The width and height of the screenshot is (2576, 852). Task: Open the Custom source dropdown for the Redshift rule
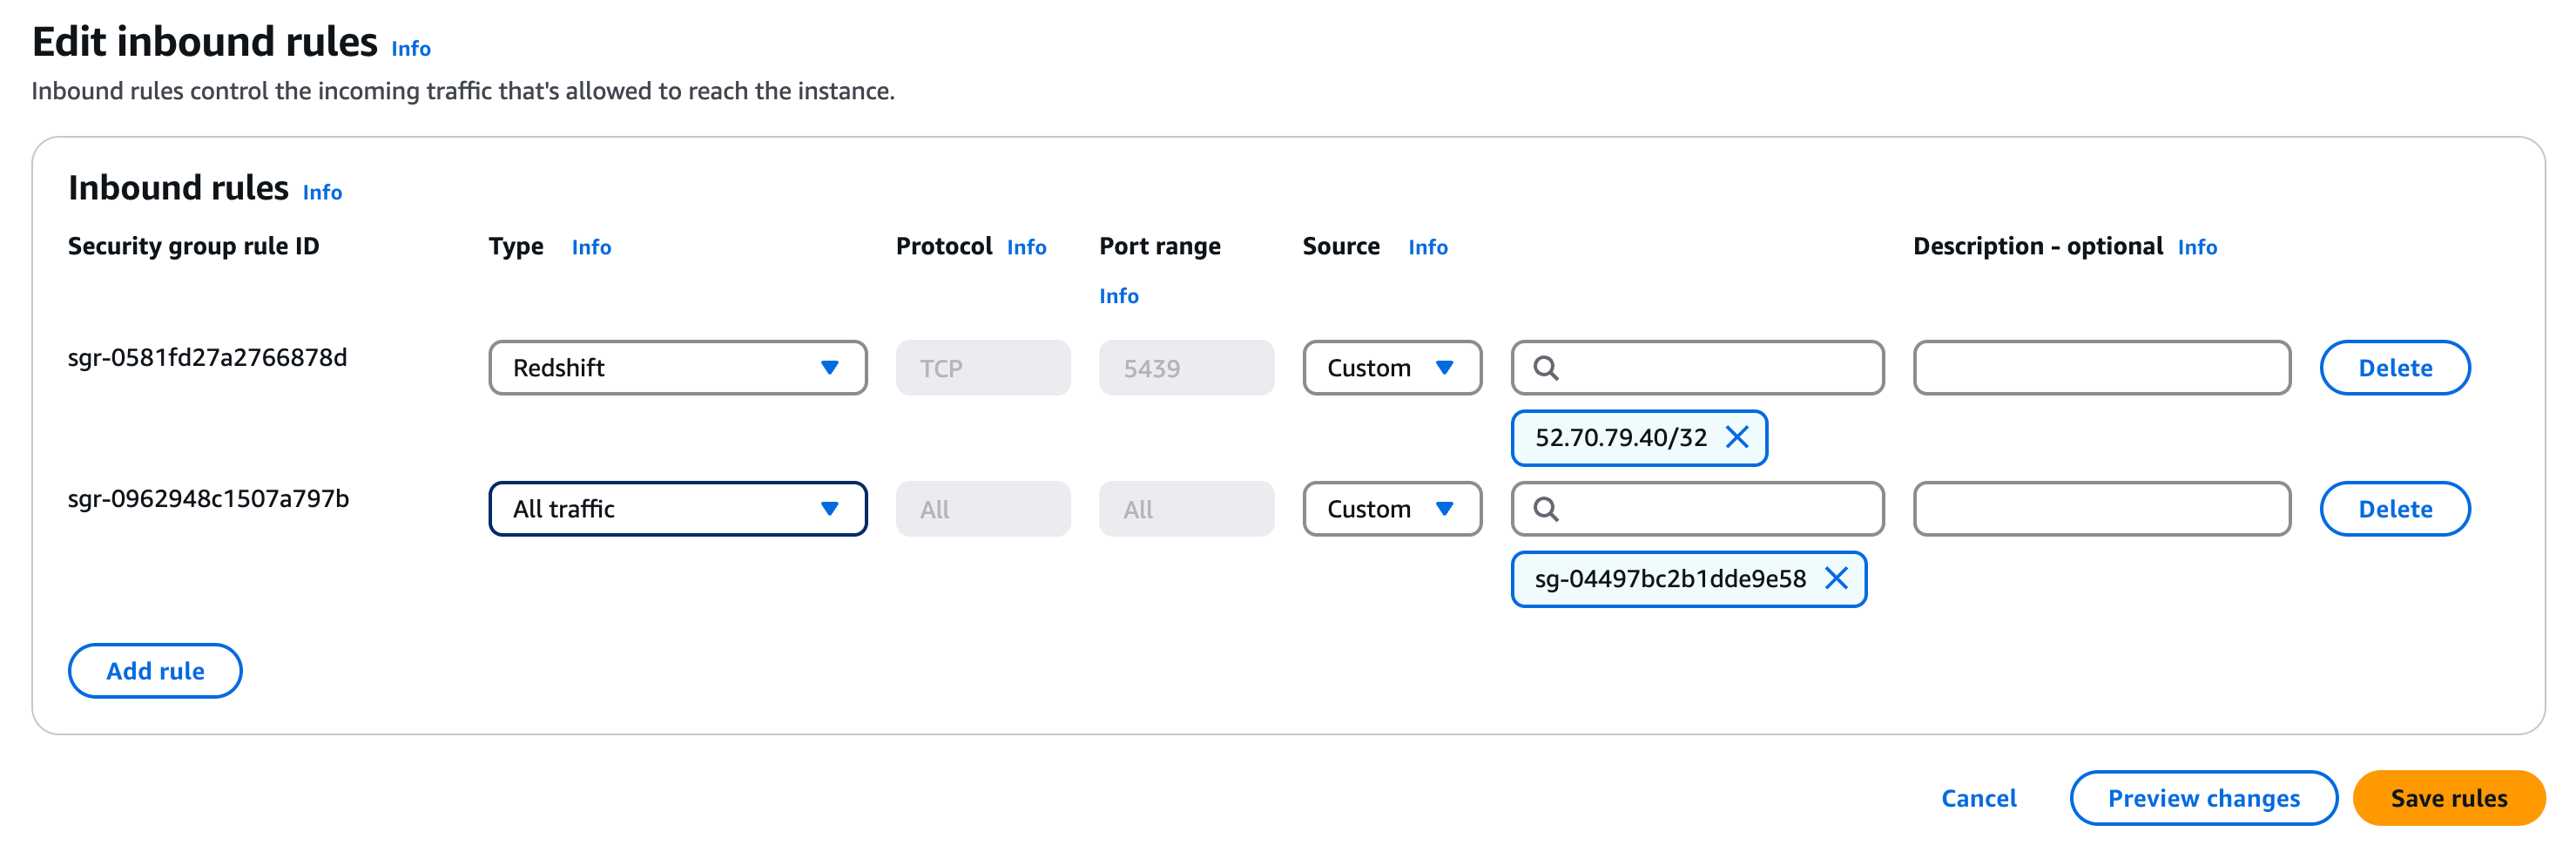click(x=1392, y=368)
